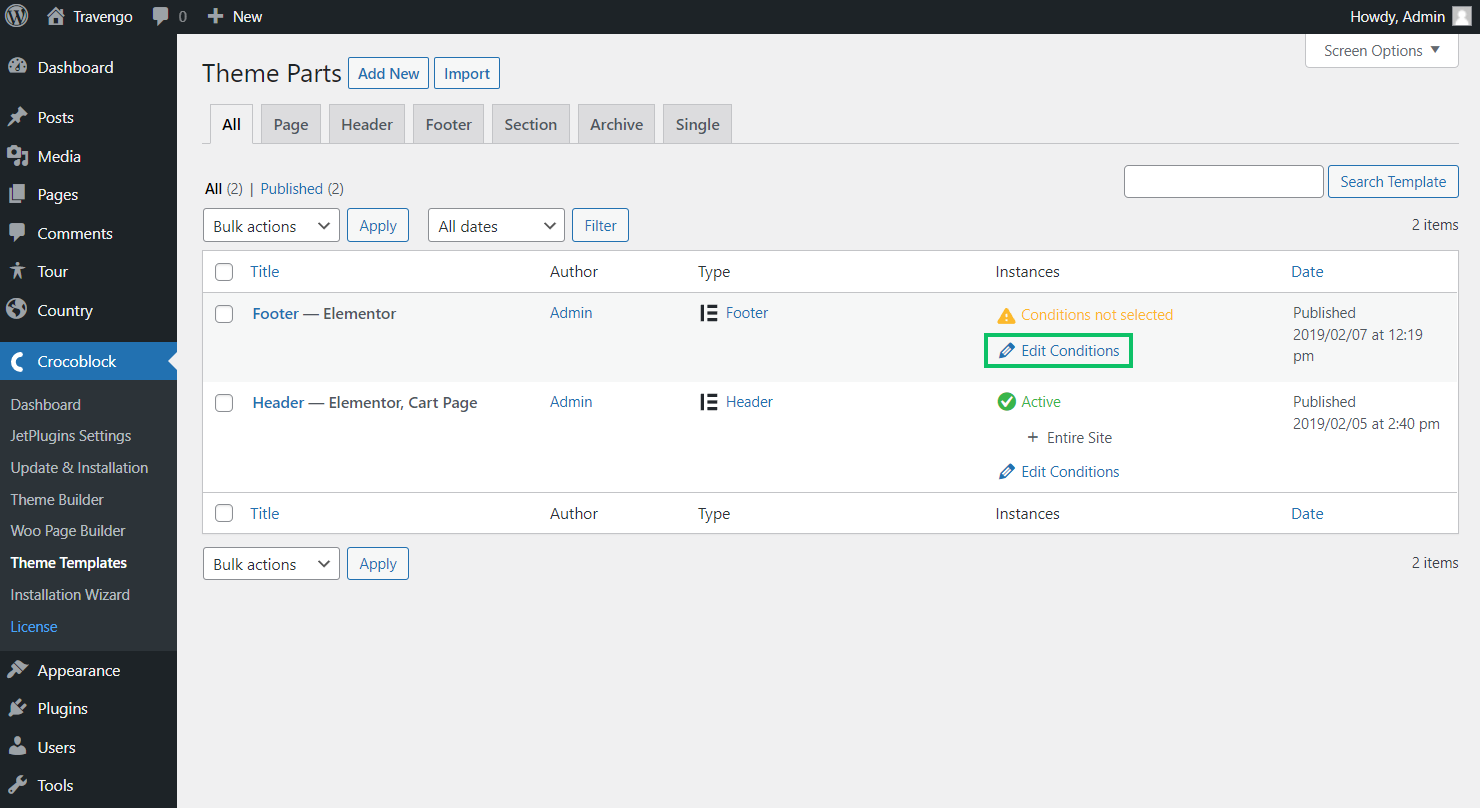Image resolution: width=1480 pixels, height=808 pixels.
Task: Click Edit Conditions in the Footer row
Action: (1070, 351)
